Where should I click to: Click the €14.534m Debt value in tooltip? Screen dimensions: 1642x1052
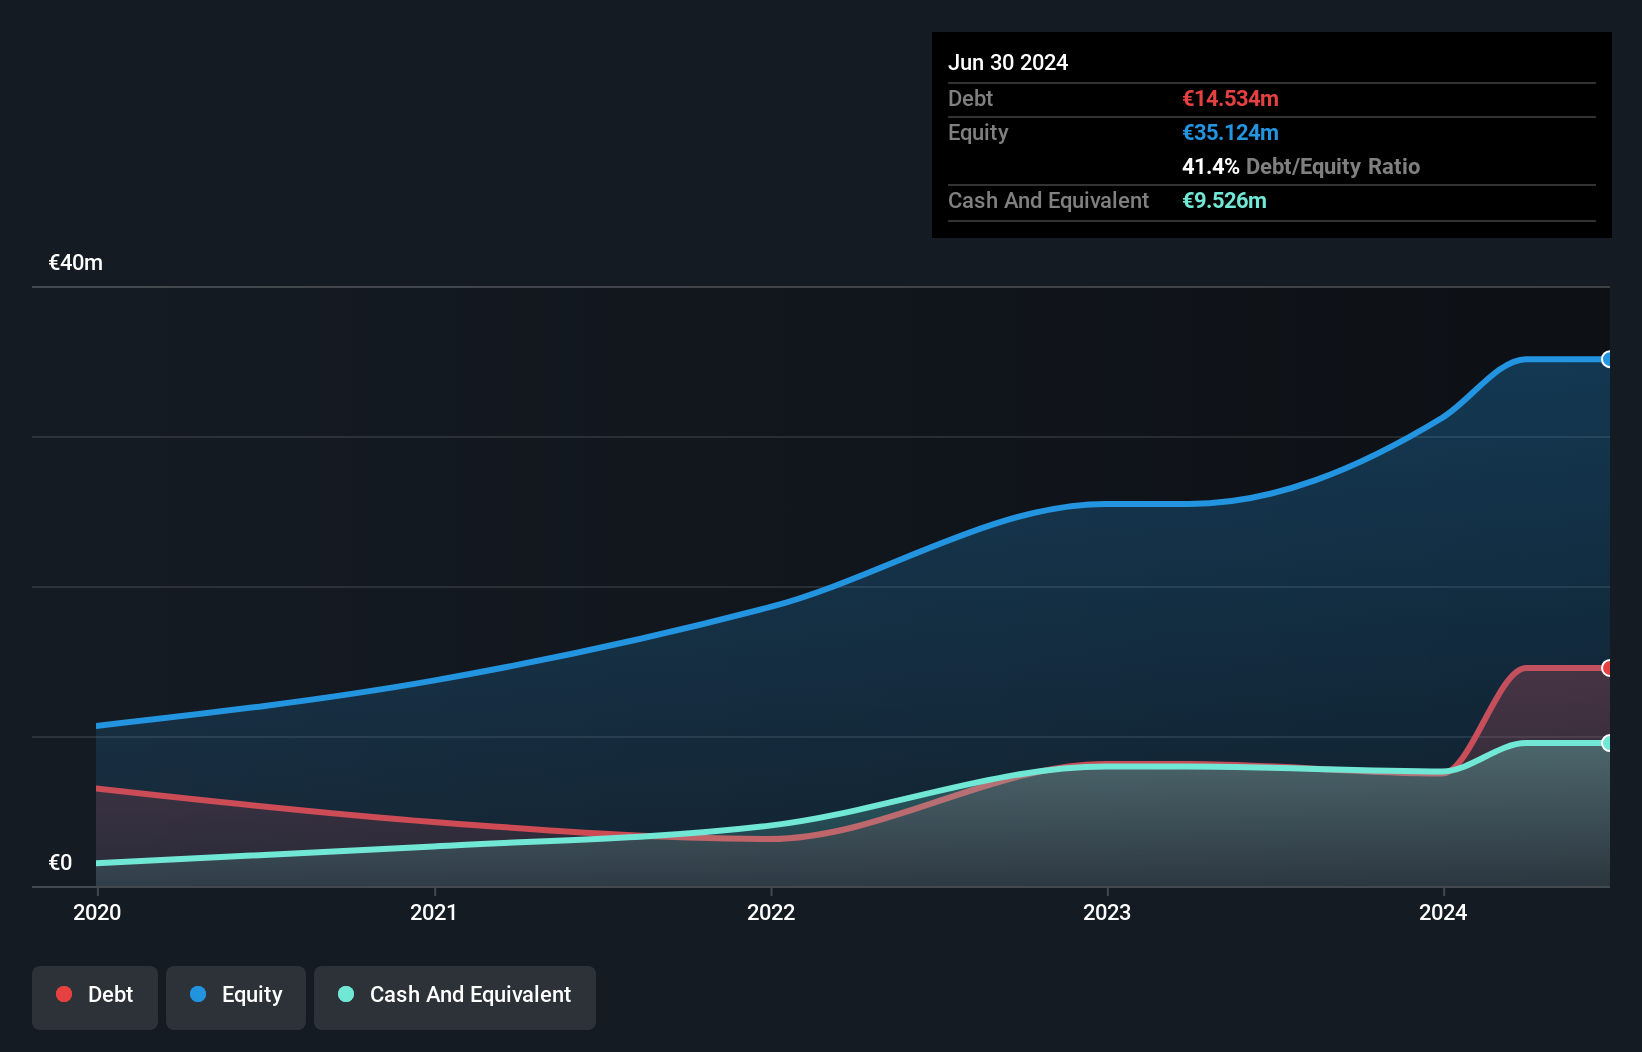pyautogui.click(x=1230, y=99)
